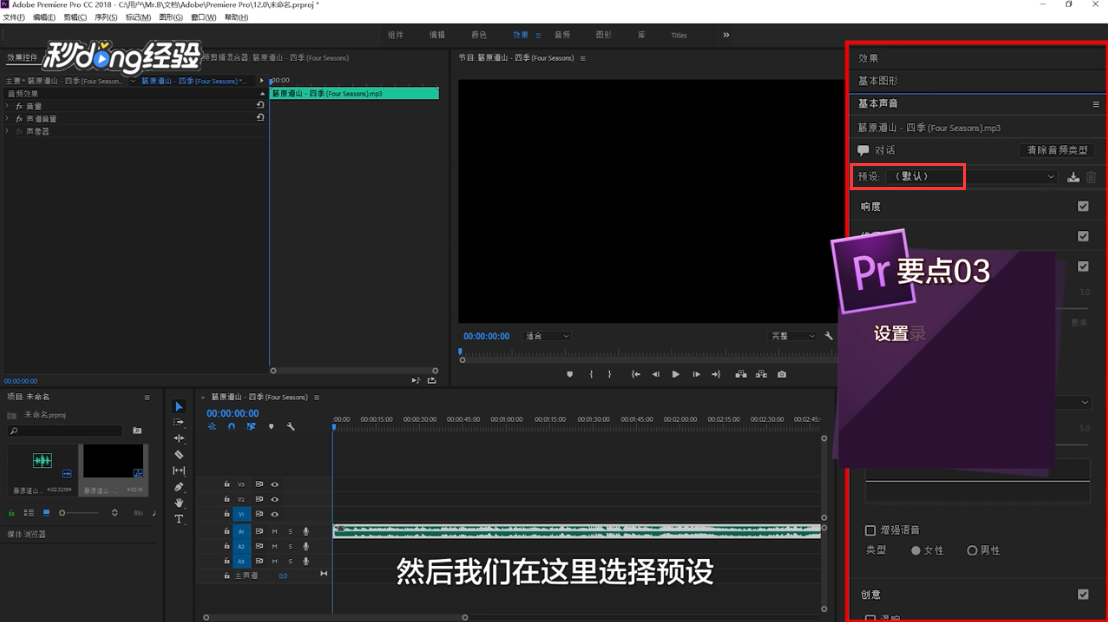Open the 文件 menu
The image size is (1108, 622).
coord(13,17)
